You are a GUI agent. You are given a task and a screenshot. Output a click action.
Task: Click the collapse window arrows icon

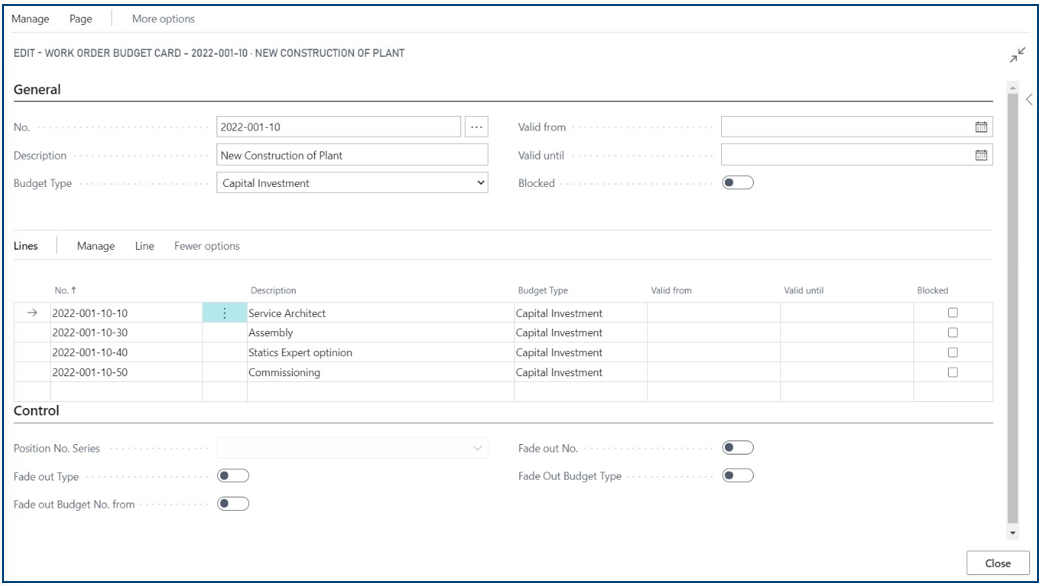pyautogui.click(x=1018, y=56)
